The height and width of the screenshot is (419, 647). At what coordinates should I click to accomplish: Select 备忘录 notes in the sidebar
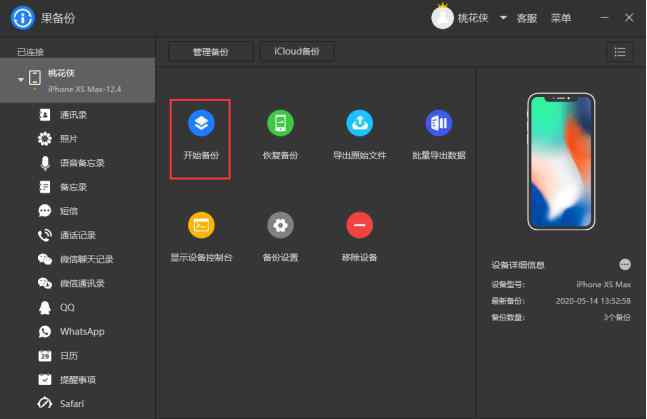[78, 187]
